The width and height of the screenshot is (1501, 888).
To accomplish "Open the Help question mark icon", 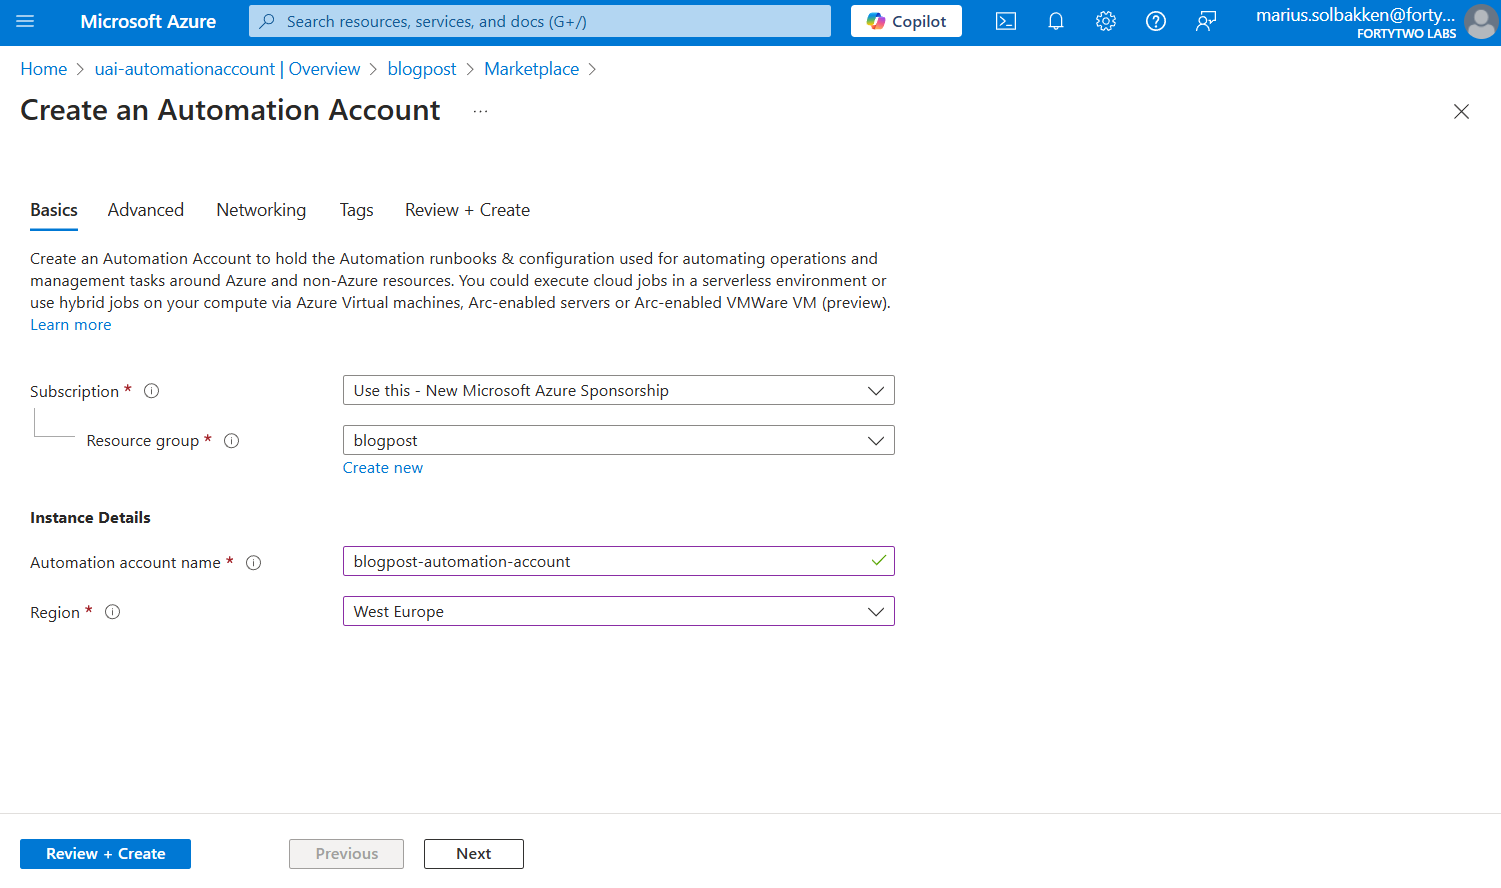I will click(1156, 21).
